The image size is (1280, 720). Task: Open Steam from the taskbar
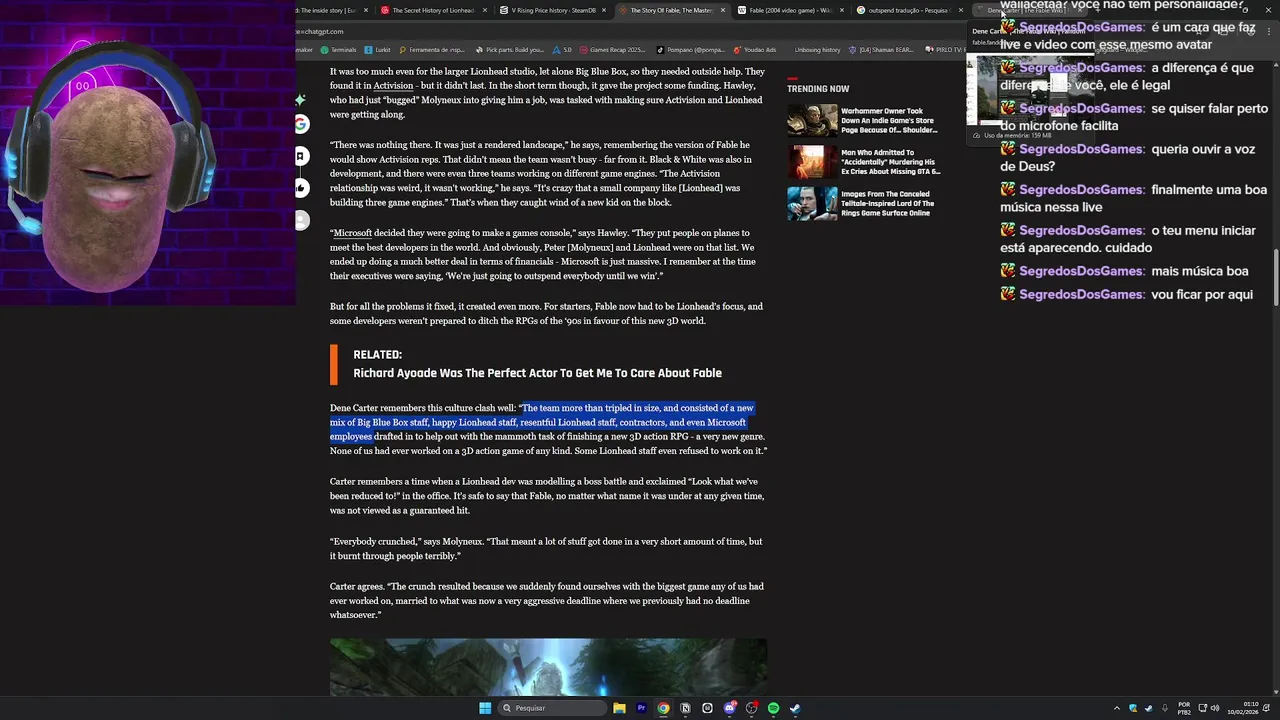coord(795,708)
